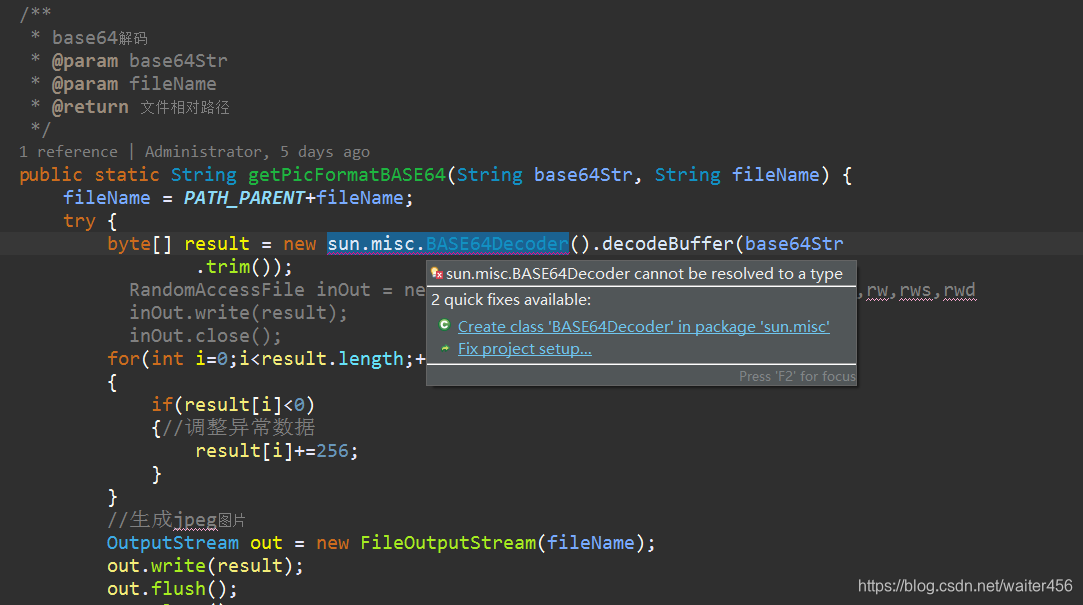Click the green class creation icon in quick fix popup
This screenshot has width=1083, height=605.
coord(444,325)
